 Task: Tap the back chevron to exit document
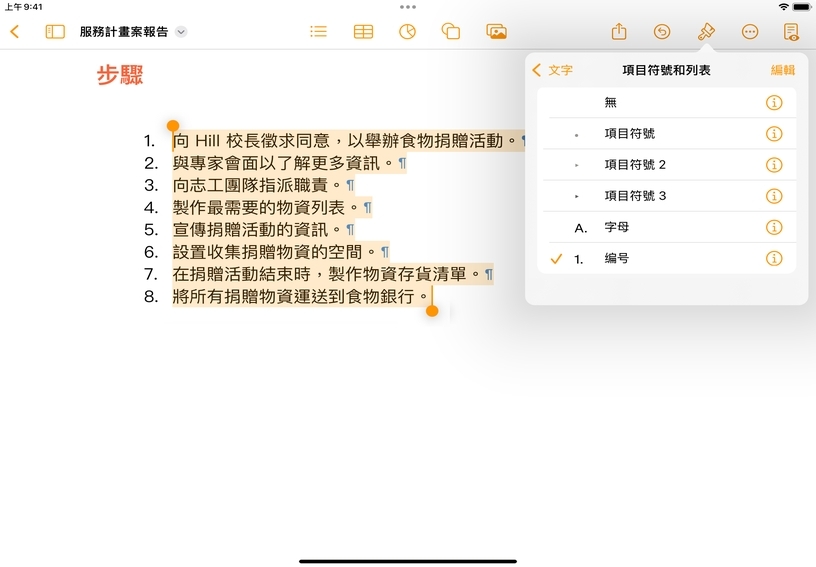pyautogui.click(x=14, y=32)
